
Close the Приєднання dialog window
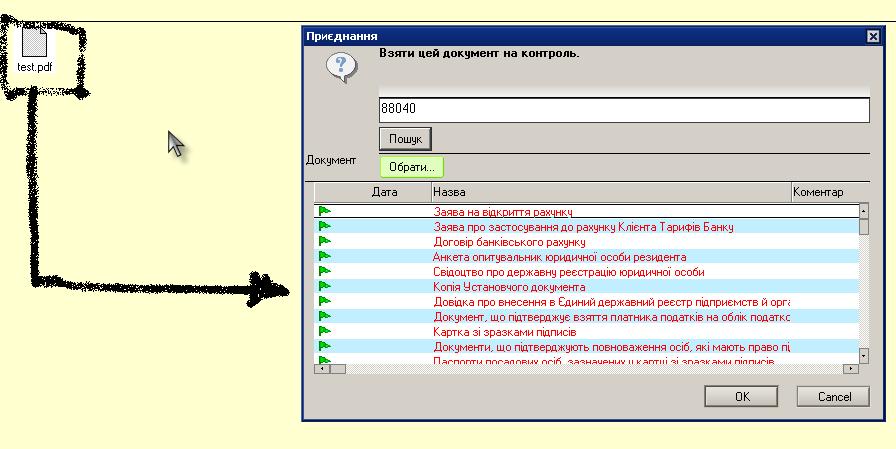point(872,36)
